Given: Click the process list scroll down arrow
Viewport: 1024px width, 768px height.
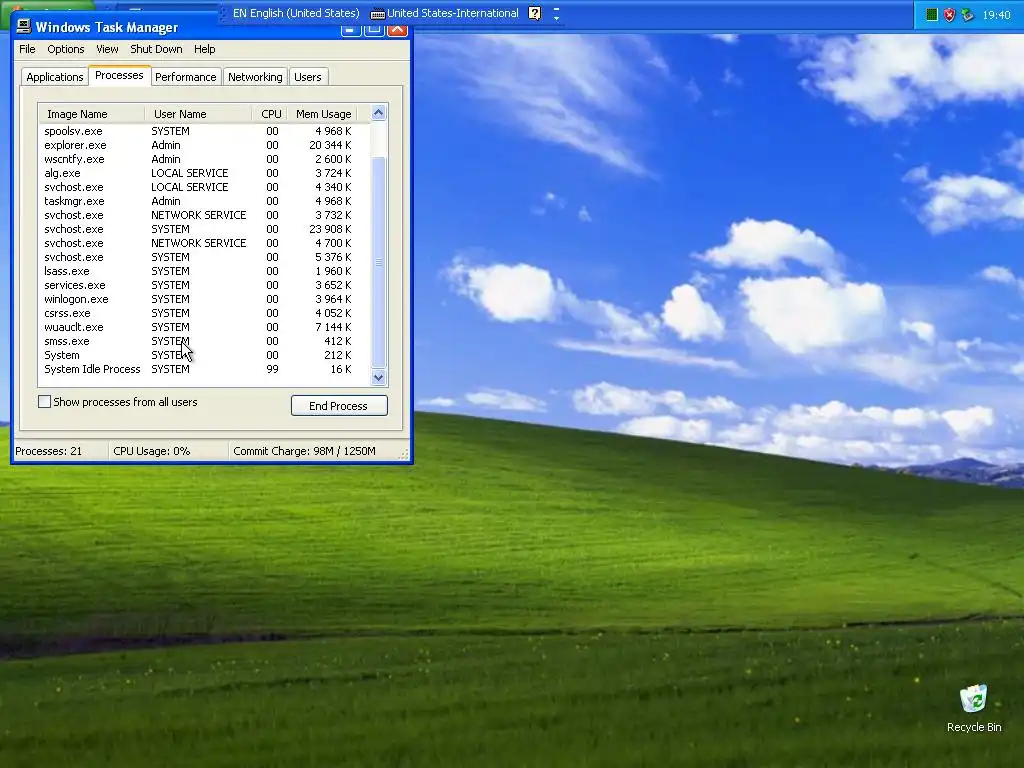Looking at the screenshot, I should coord(378,377).
